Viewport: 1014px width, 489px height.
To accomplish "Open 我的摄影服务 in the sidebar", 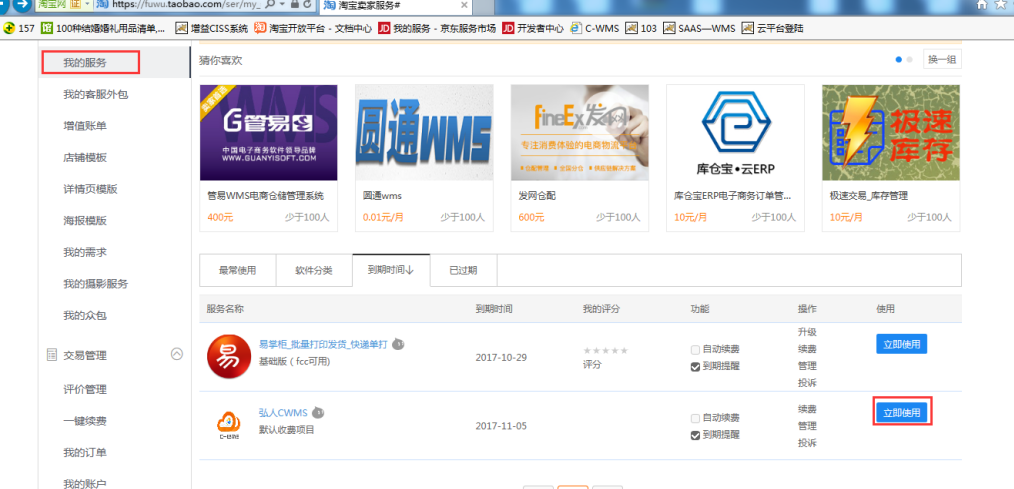I will tap(96, 284).
